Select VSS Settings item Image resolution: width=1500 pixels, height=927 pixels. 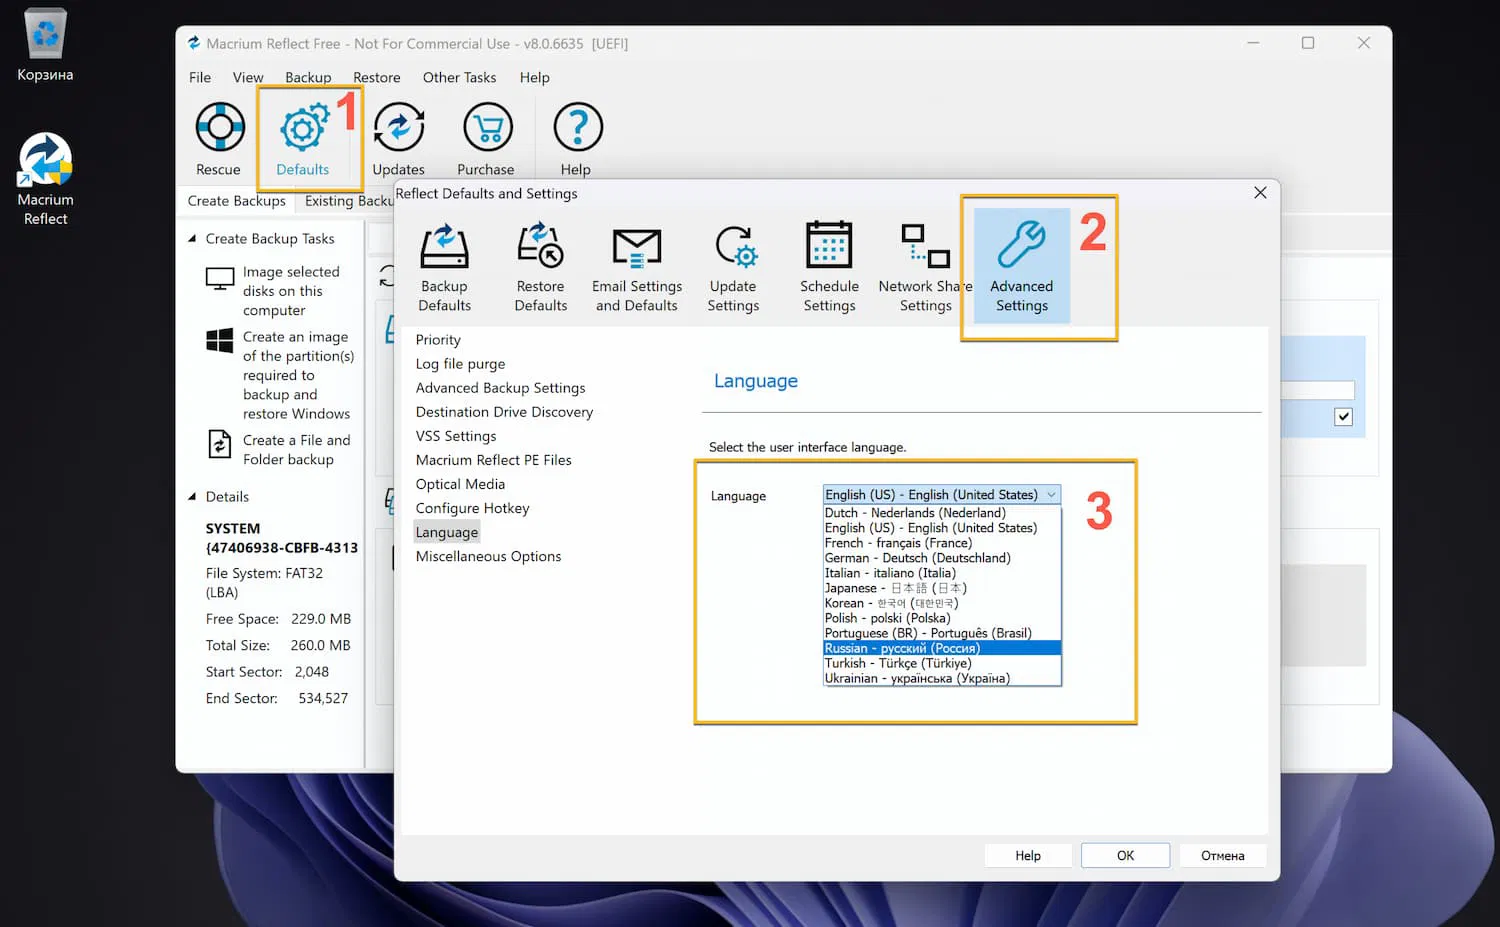pyautogui.click(x=456, y=436)
